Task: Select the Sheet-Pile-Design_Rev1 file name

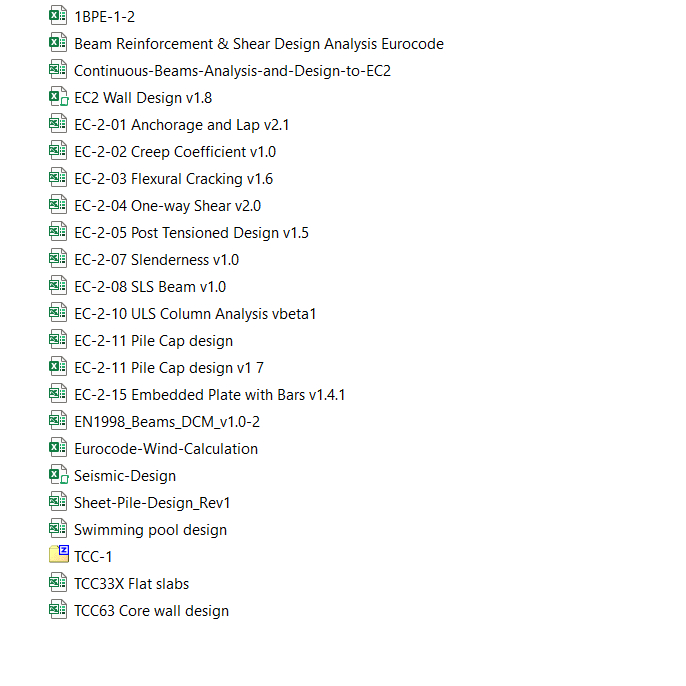Action: coord(152,503)
